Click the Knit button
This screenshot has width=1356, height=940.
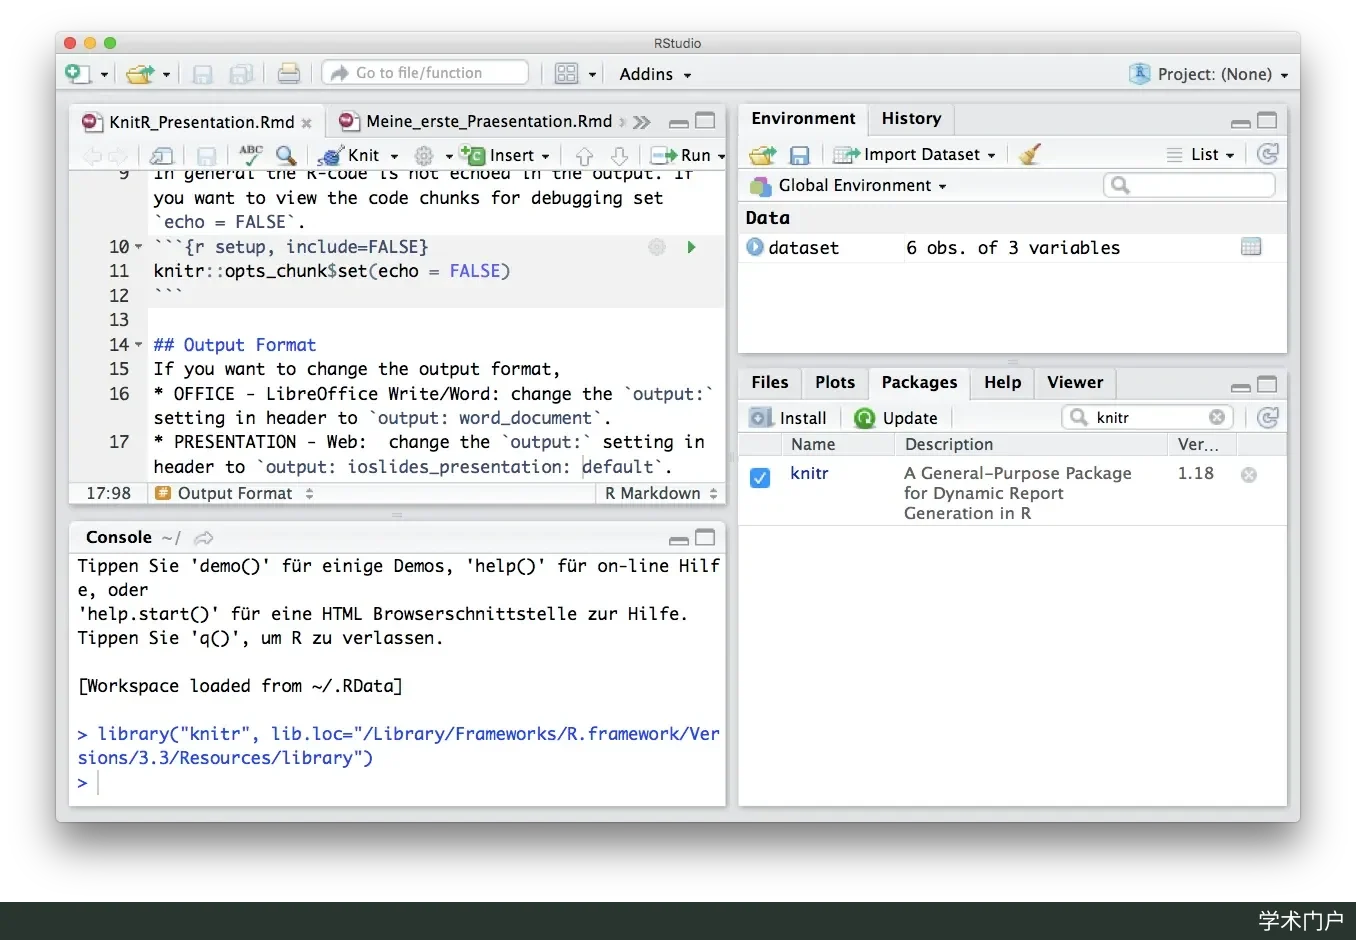pos(349,155)
